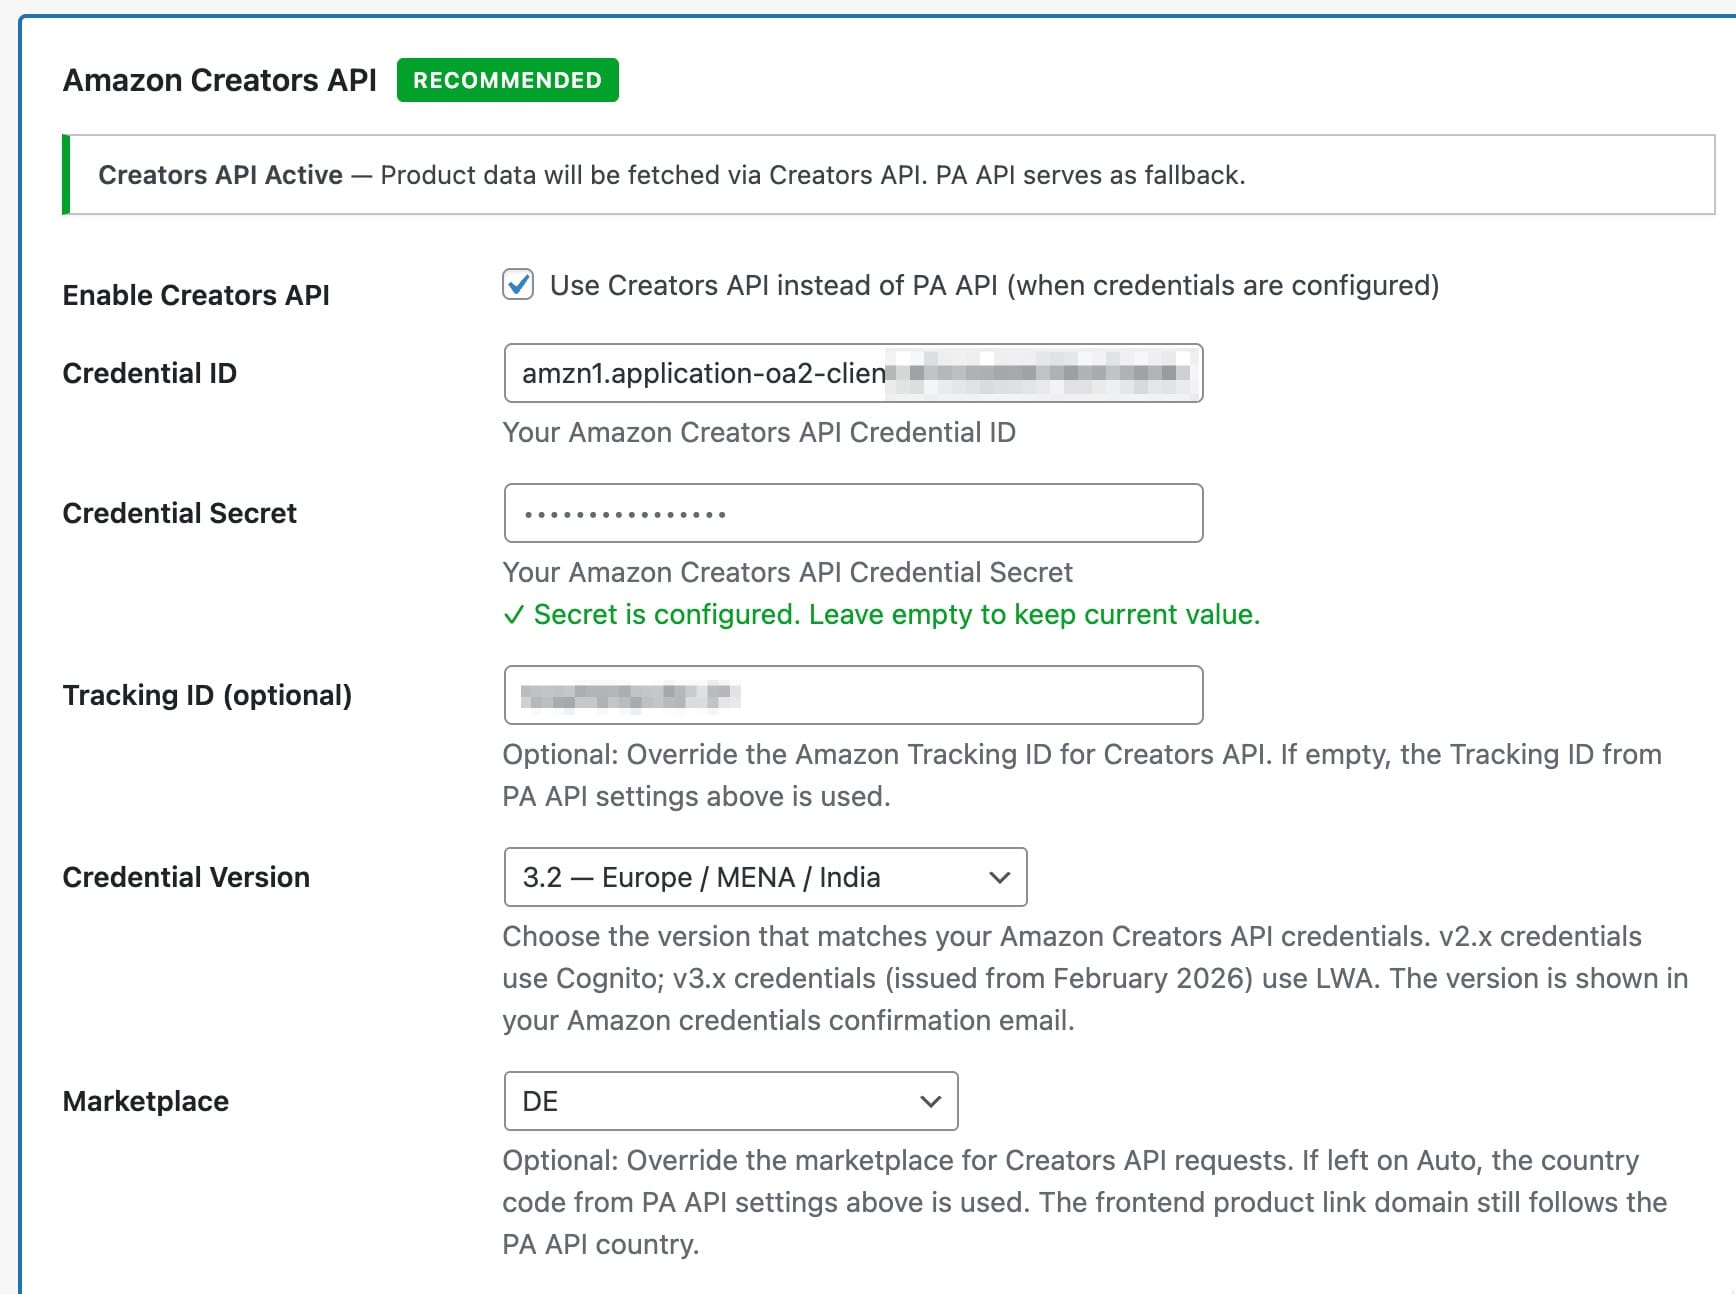
Task: Click the "Tracking ID (optional)" label
Action: [207, 695]
